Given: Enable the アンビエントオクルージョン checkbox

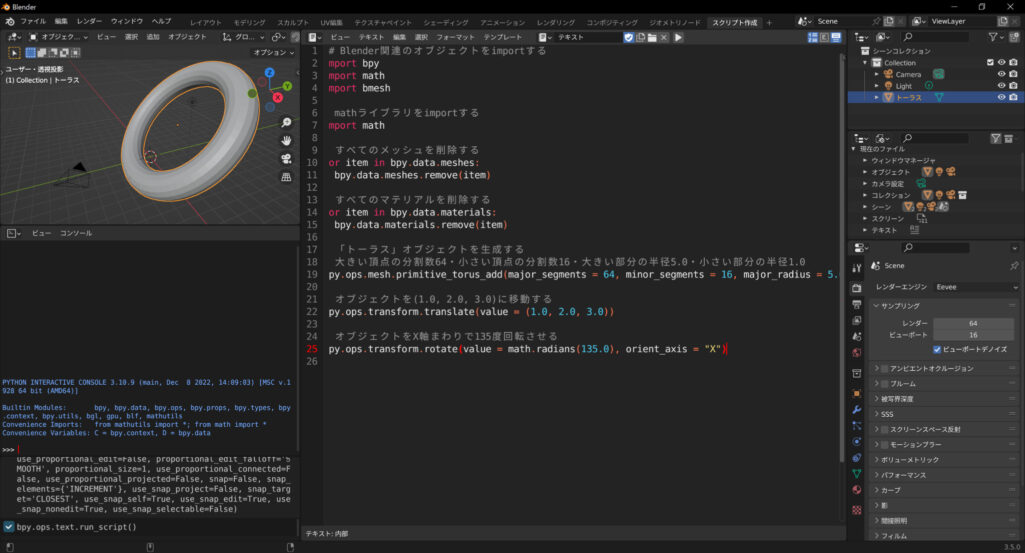Looking at the screenshot, I should [x=885, y=369].
